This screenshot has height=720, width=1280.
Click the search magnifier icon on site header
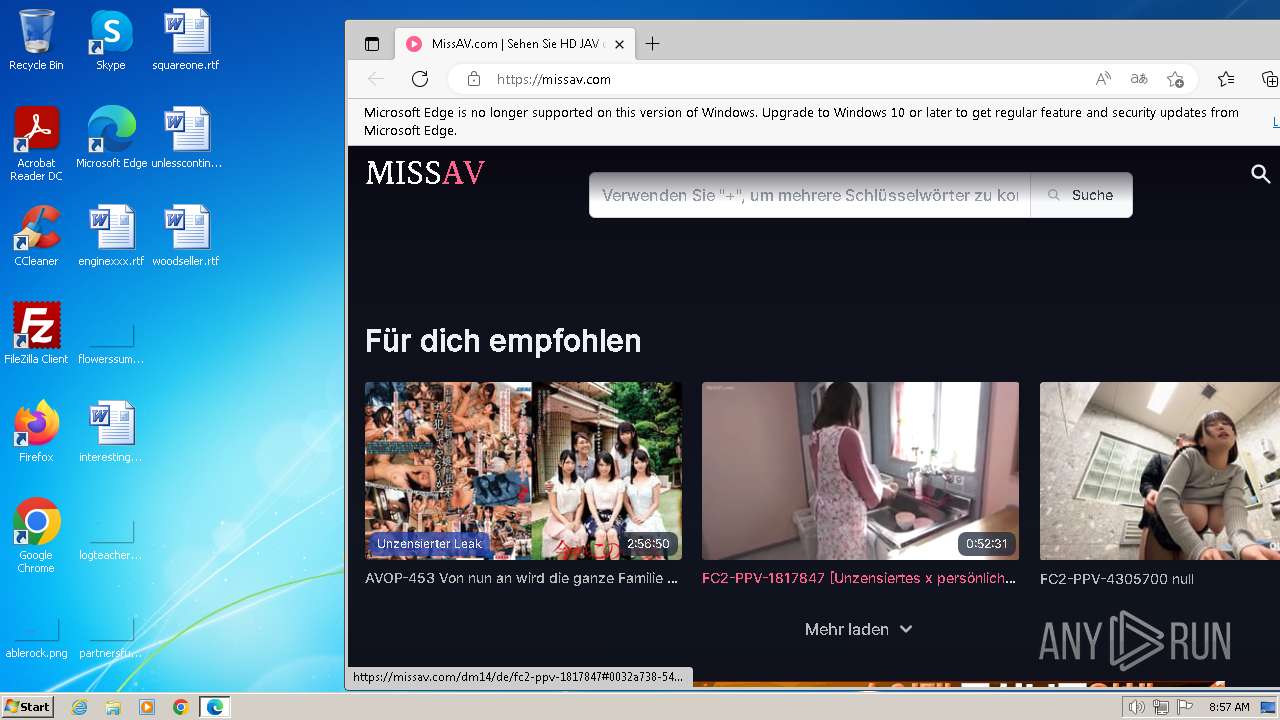pyautogui.click(x=1261, y=174)
